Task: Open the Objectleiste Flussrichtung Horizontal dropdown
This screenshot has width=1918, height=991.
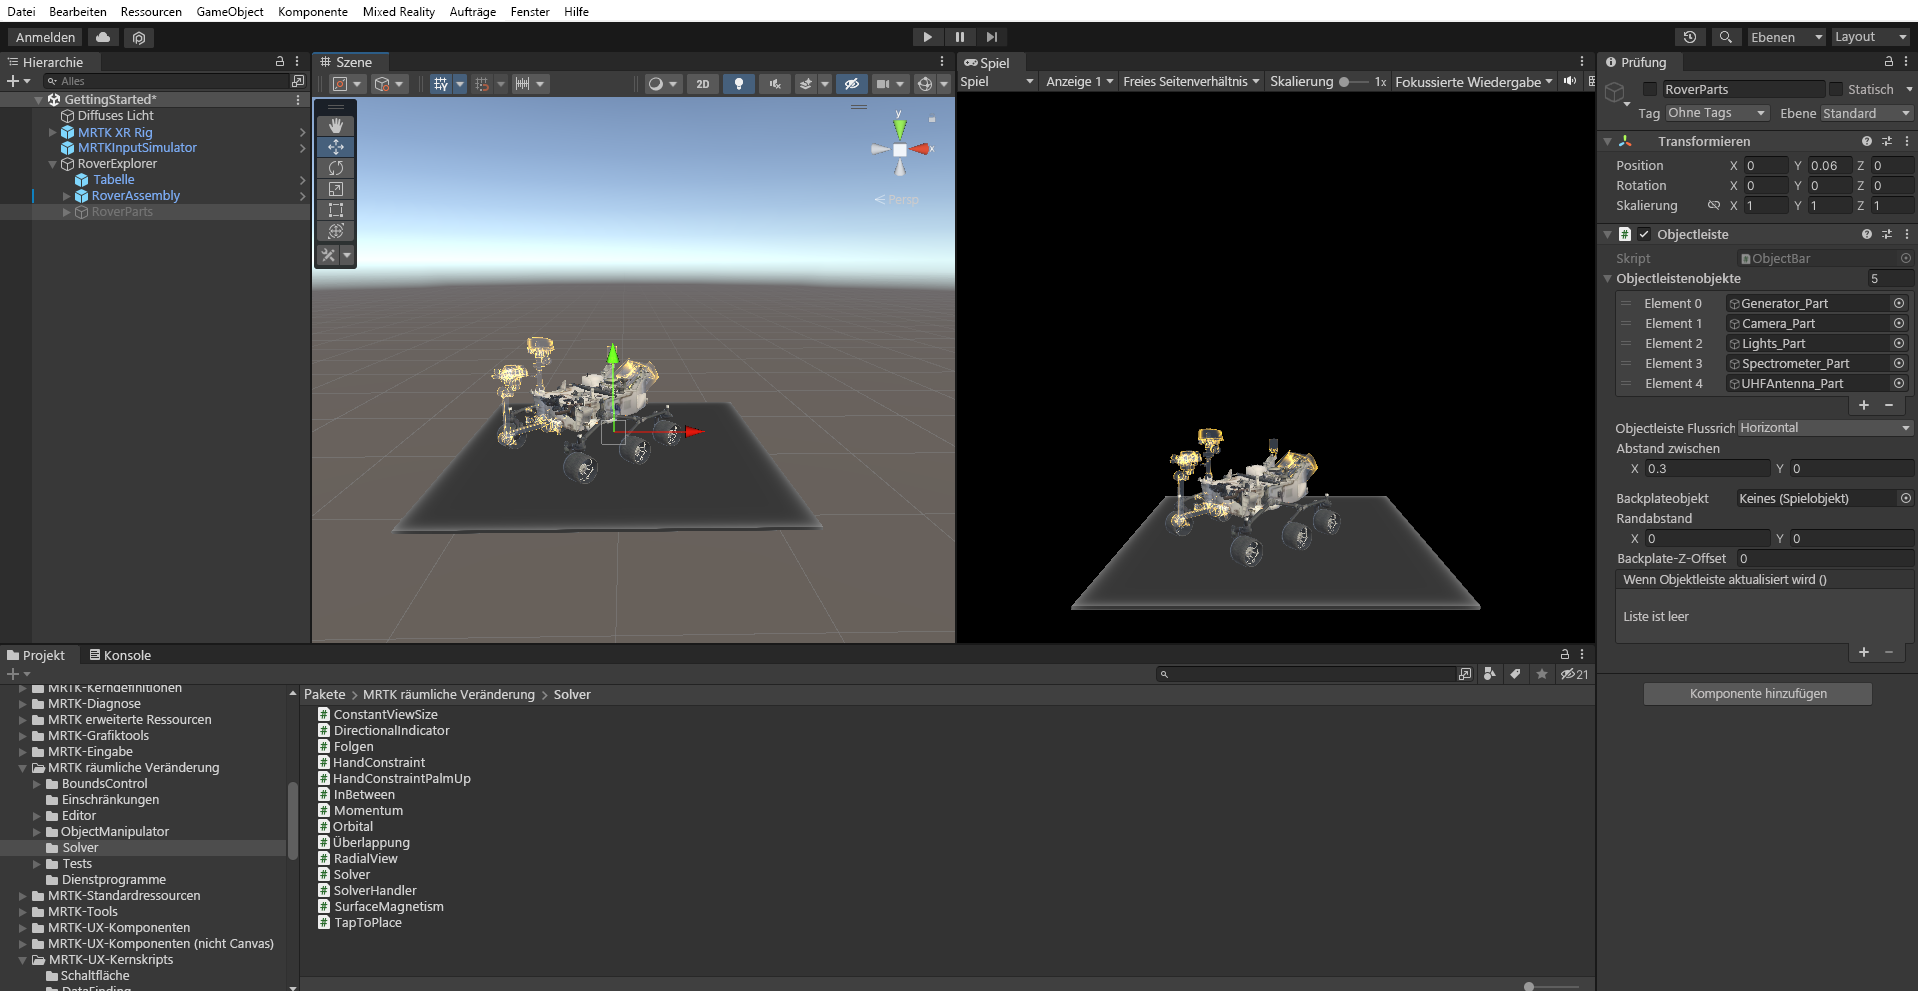Action: tap(1823, 427)
